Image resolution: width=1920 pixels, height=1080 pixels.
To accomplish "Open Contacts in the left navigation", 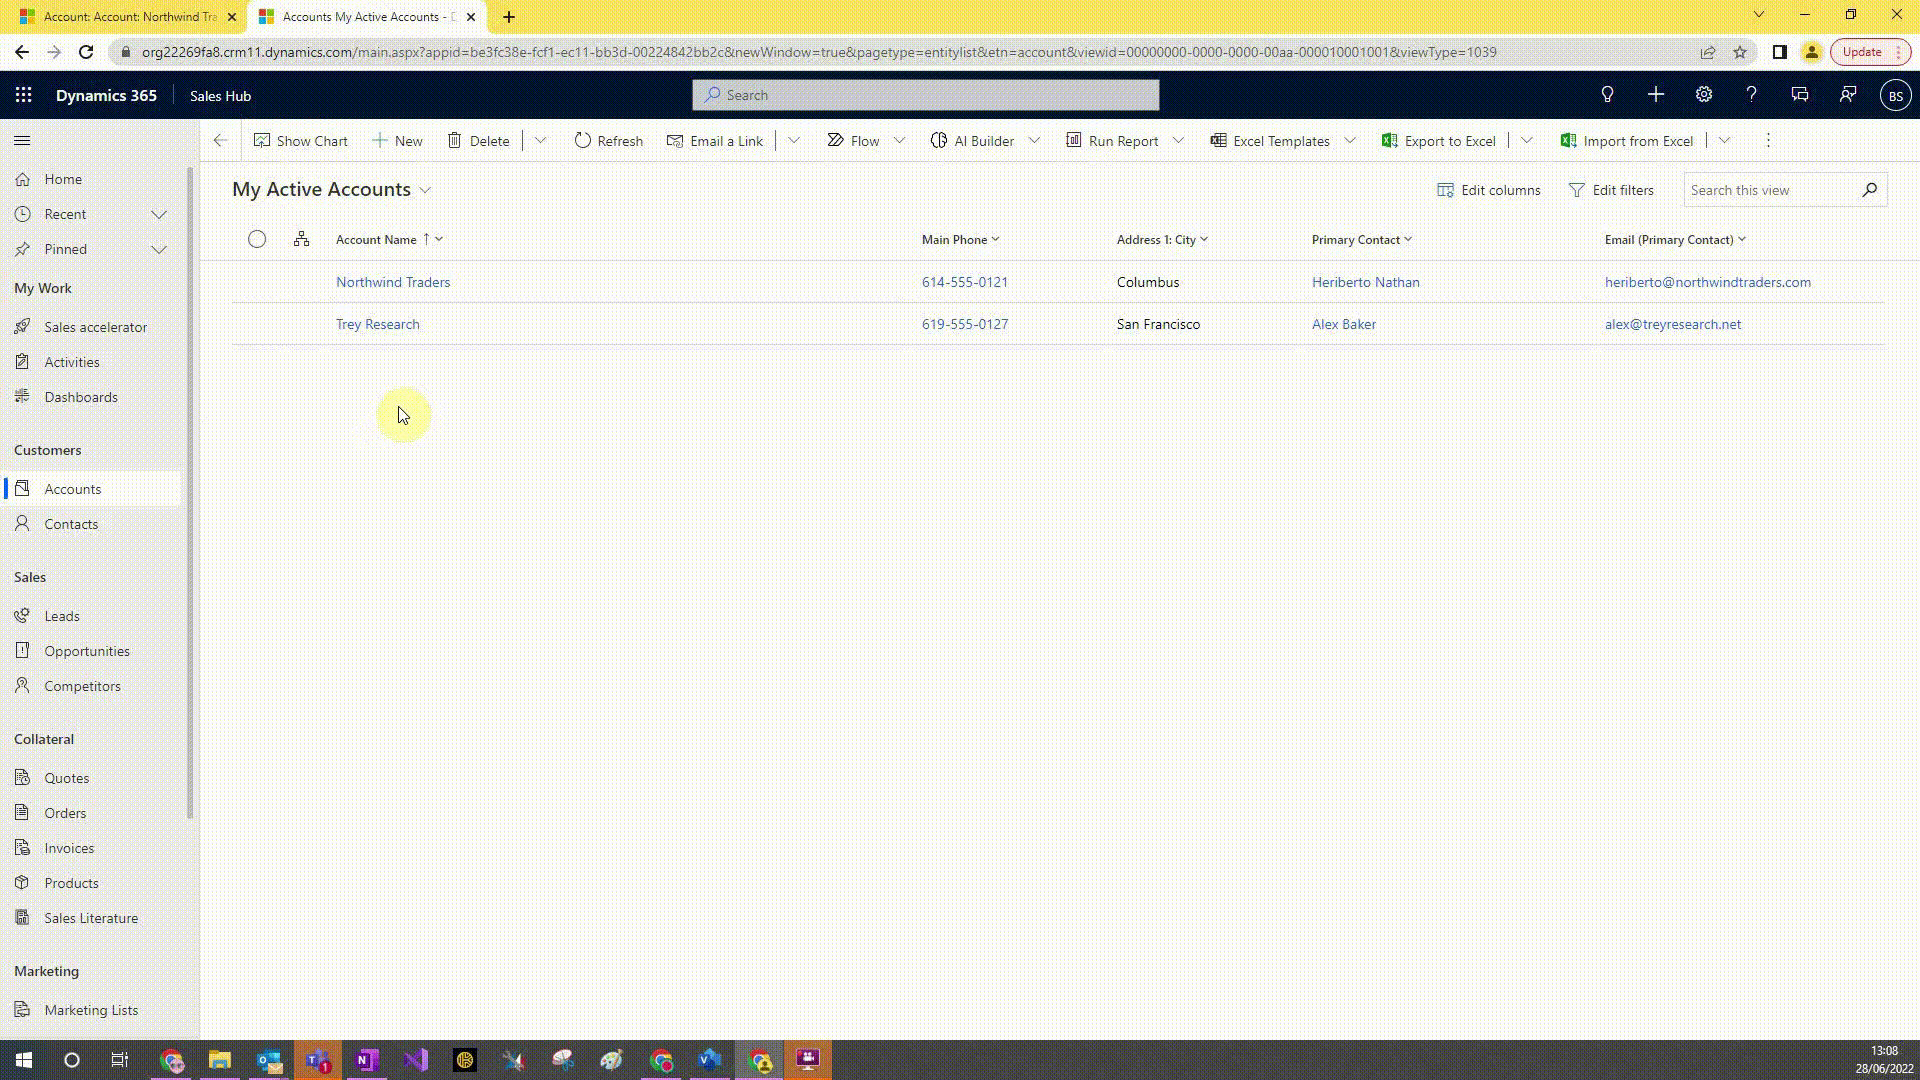I will click(x=71, y=524).
